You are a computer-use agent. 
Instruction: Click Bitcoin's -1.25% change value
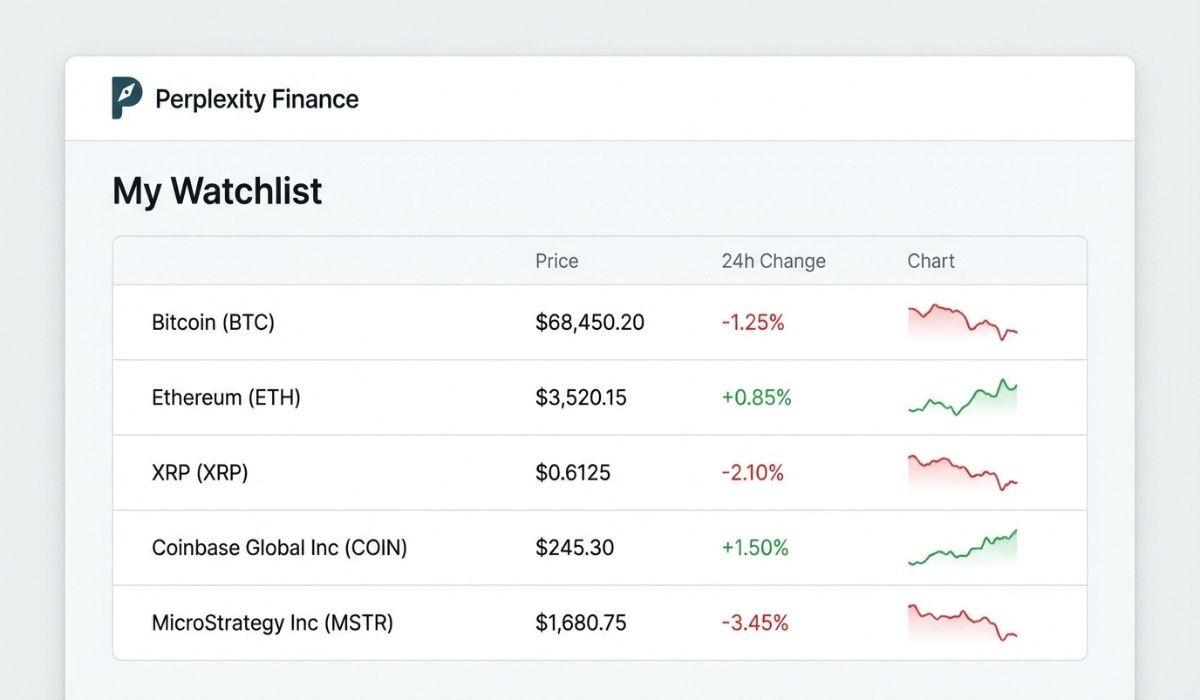point(755,322)
